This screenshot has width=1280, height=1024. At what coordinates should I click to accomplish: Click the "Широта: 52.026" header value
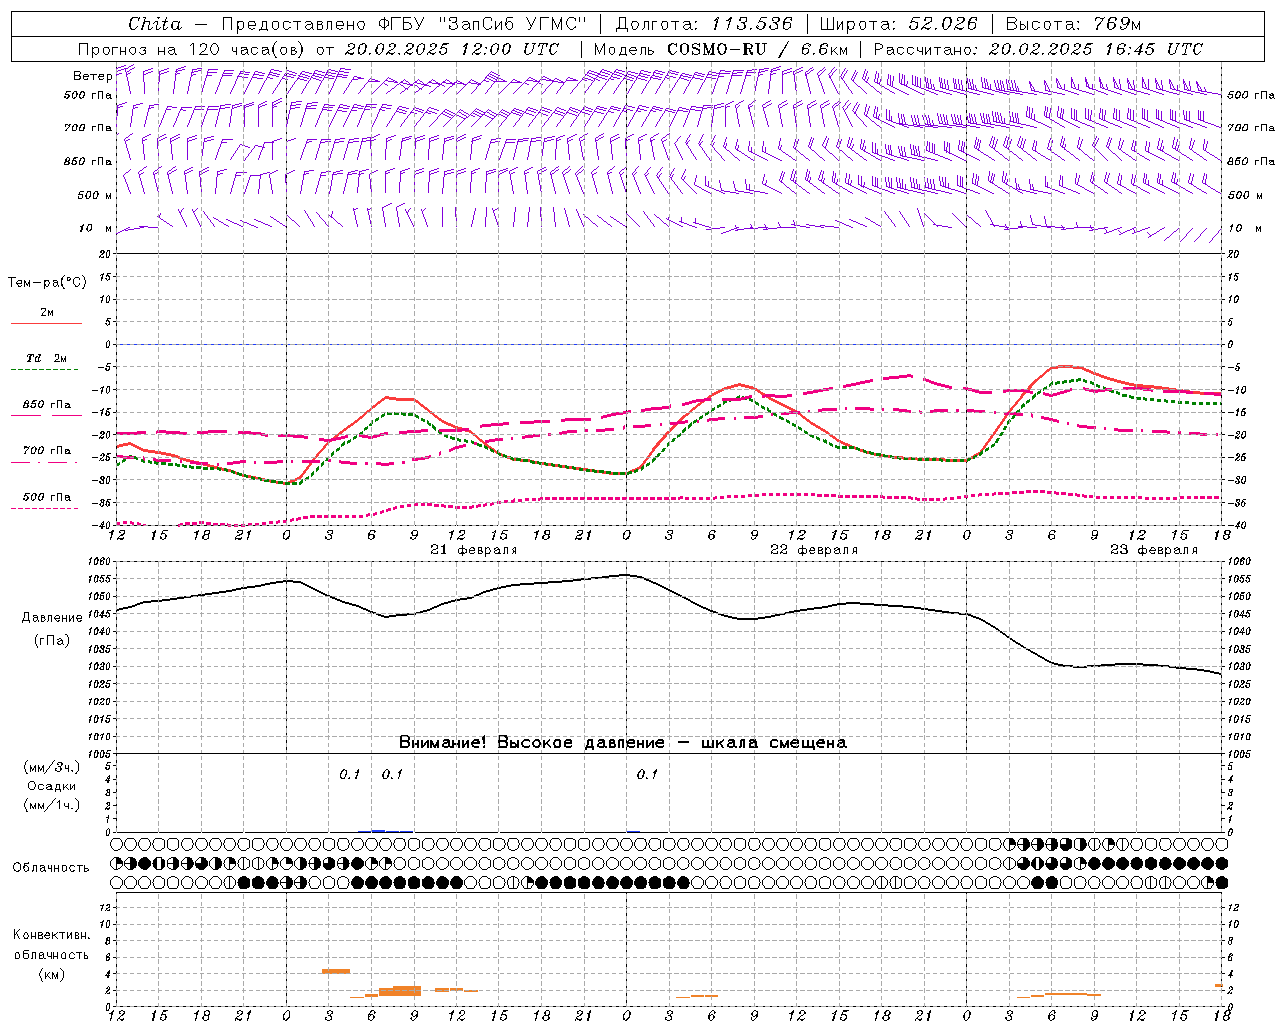coord(898,24)
